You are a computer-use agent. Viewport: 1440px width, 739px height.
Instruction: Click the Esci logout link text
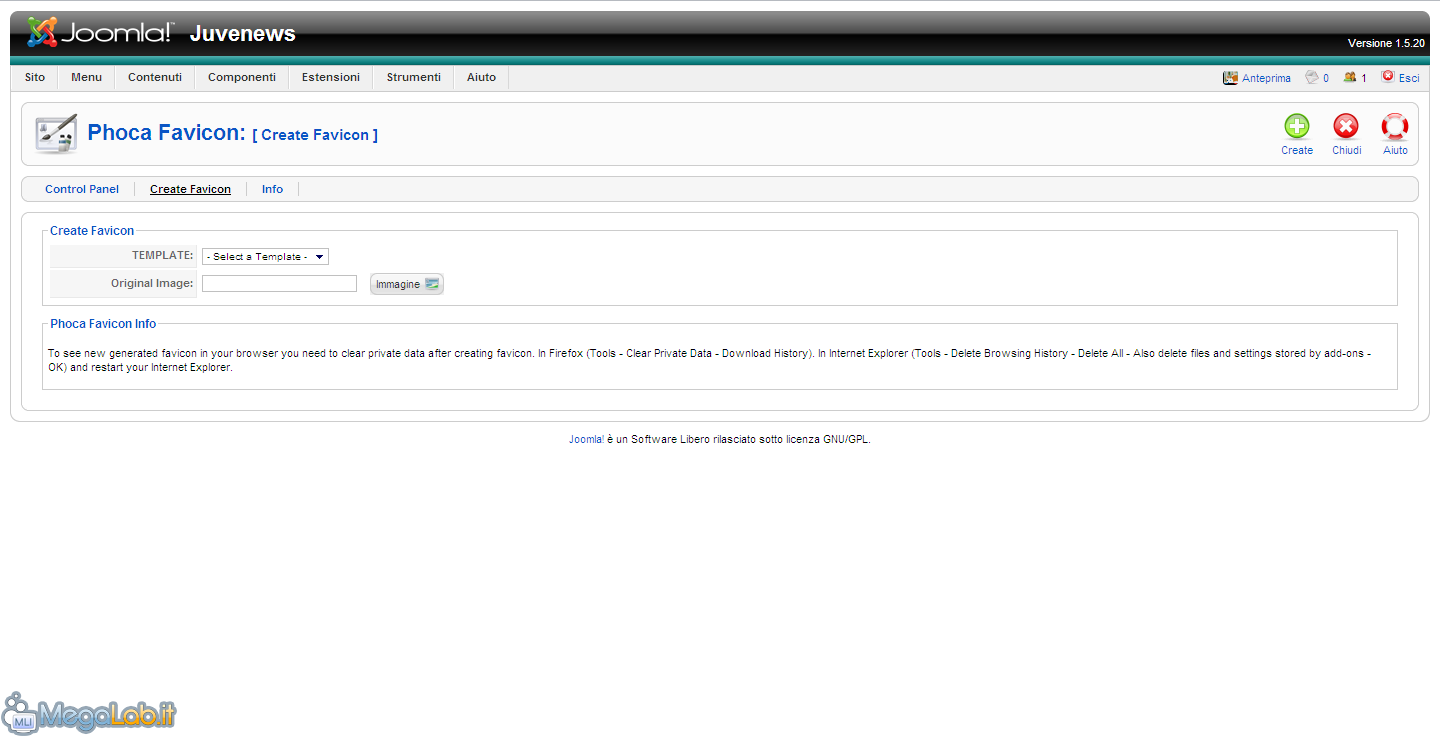(1409, 78)
